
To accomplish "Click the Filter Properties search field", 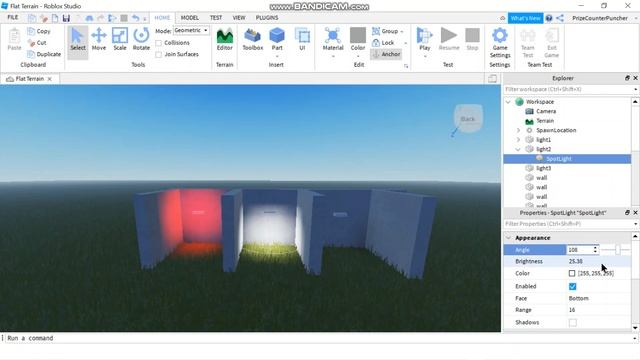I will click(x=568, y=224).
